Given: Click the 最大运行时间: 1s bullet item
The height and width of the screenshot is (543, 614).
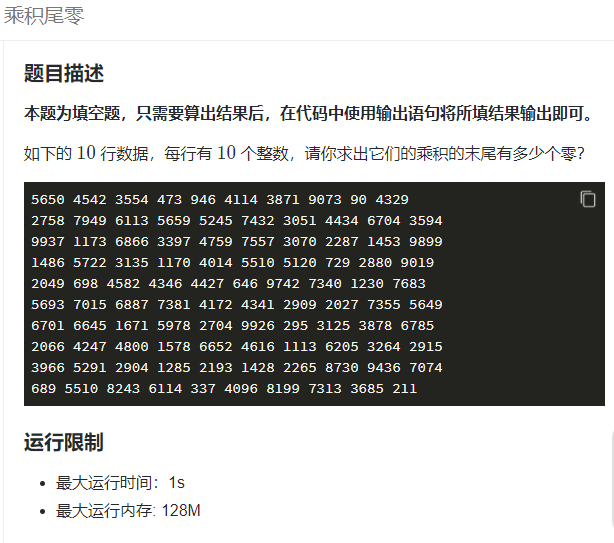Looking at the screenshot, I should pos(120,483).
